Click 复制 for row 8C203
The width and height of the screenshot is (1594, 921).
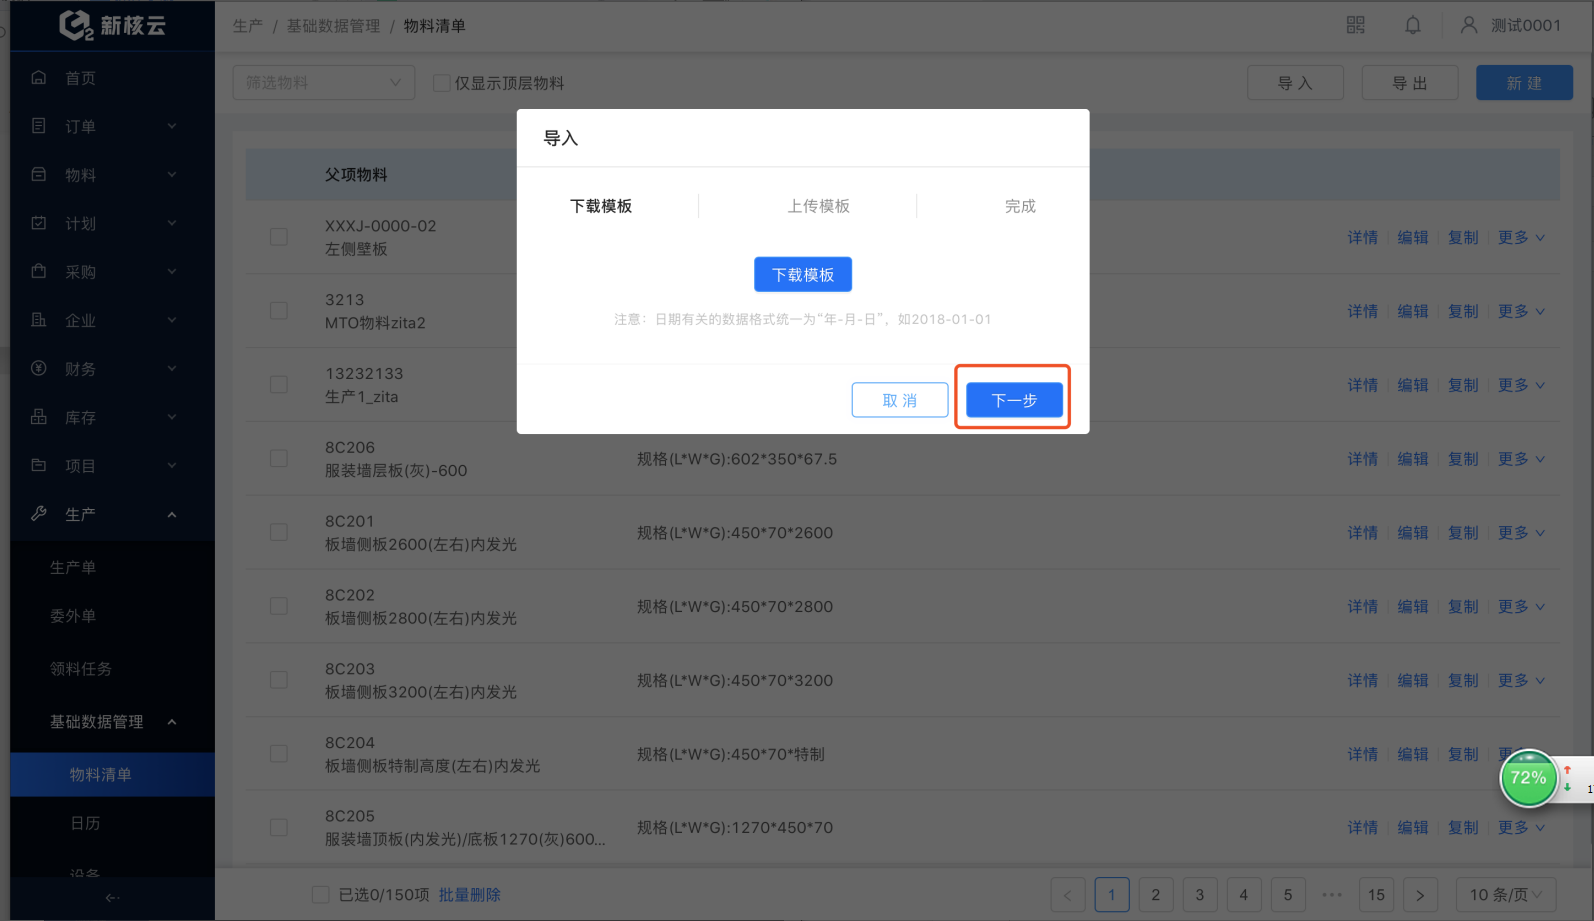[1463, 680]
